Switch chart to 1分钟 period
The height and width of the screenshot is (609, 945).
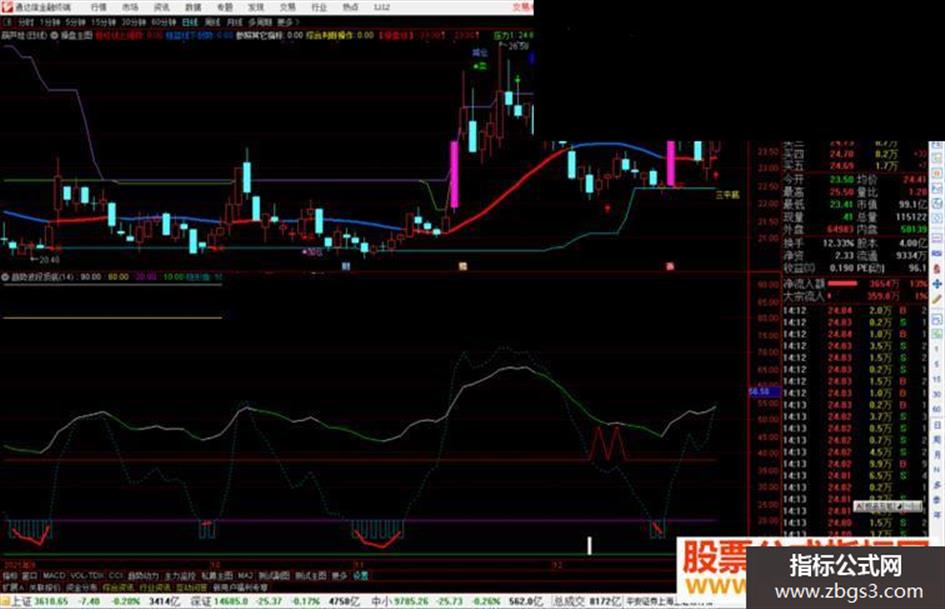click(x=50, y=22)
